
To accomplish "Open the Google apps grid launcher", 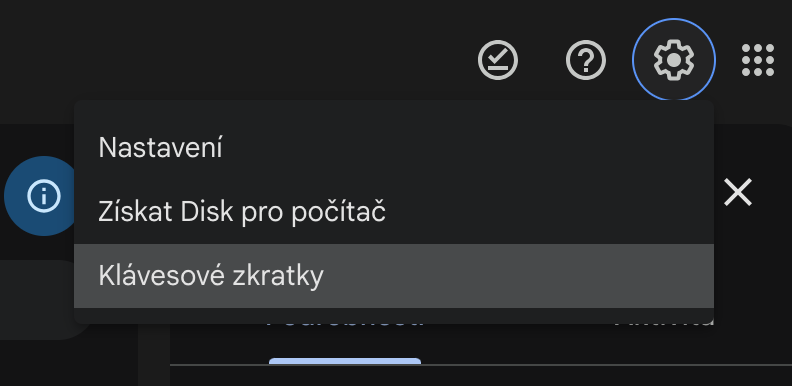I will click(x=758, y=60).
